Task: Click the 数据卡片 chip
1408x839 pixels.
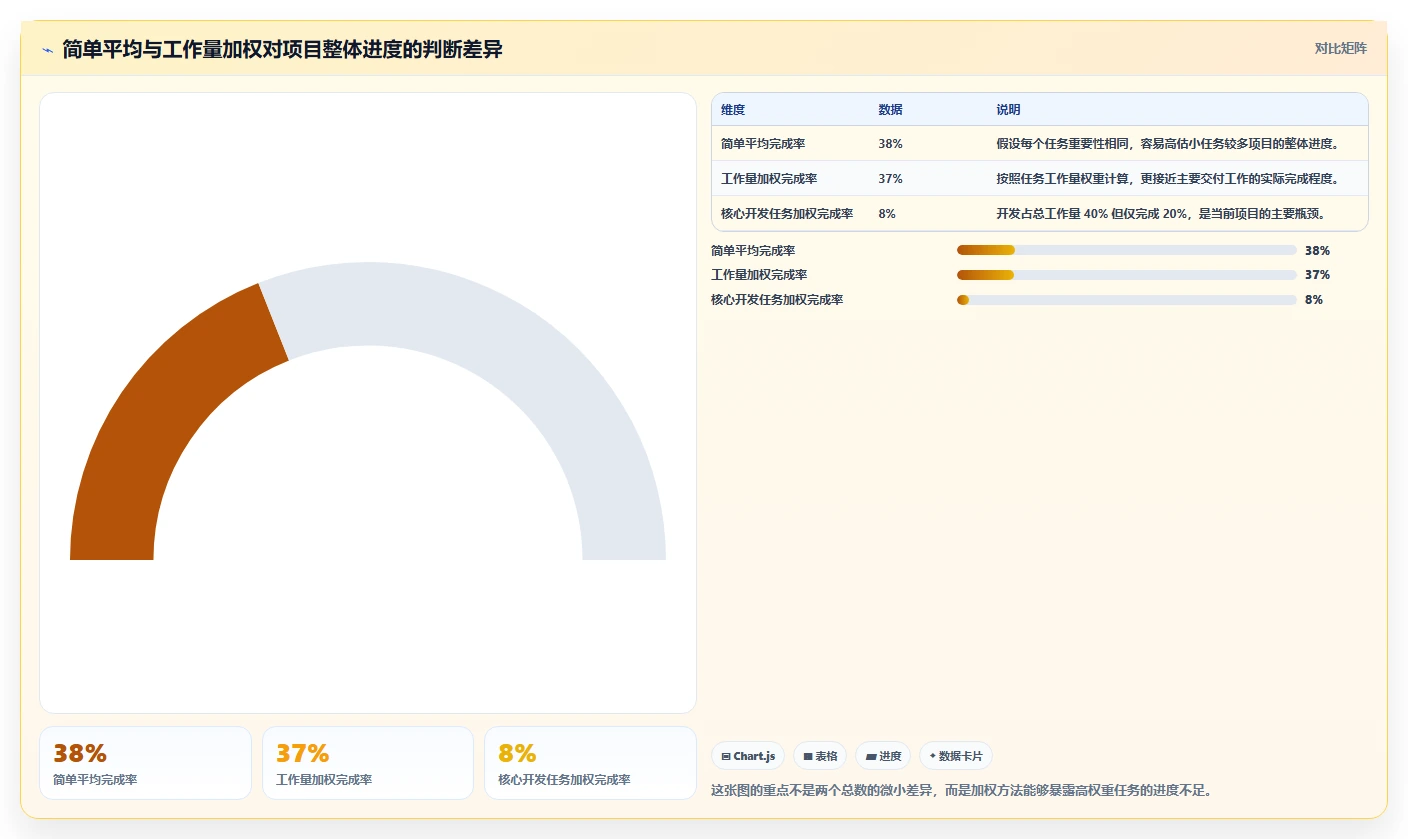Action: click(956, 756)
